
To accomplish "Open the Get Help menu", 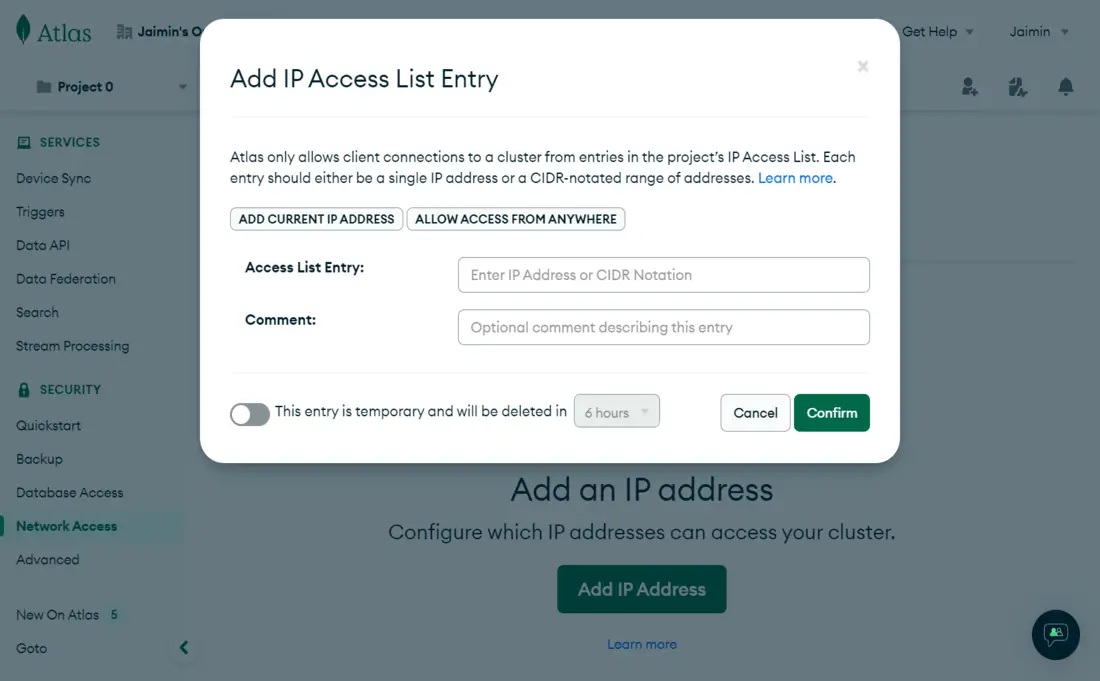I will (x=937, y=32).
